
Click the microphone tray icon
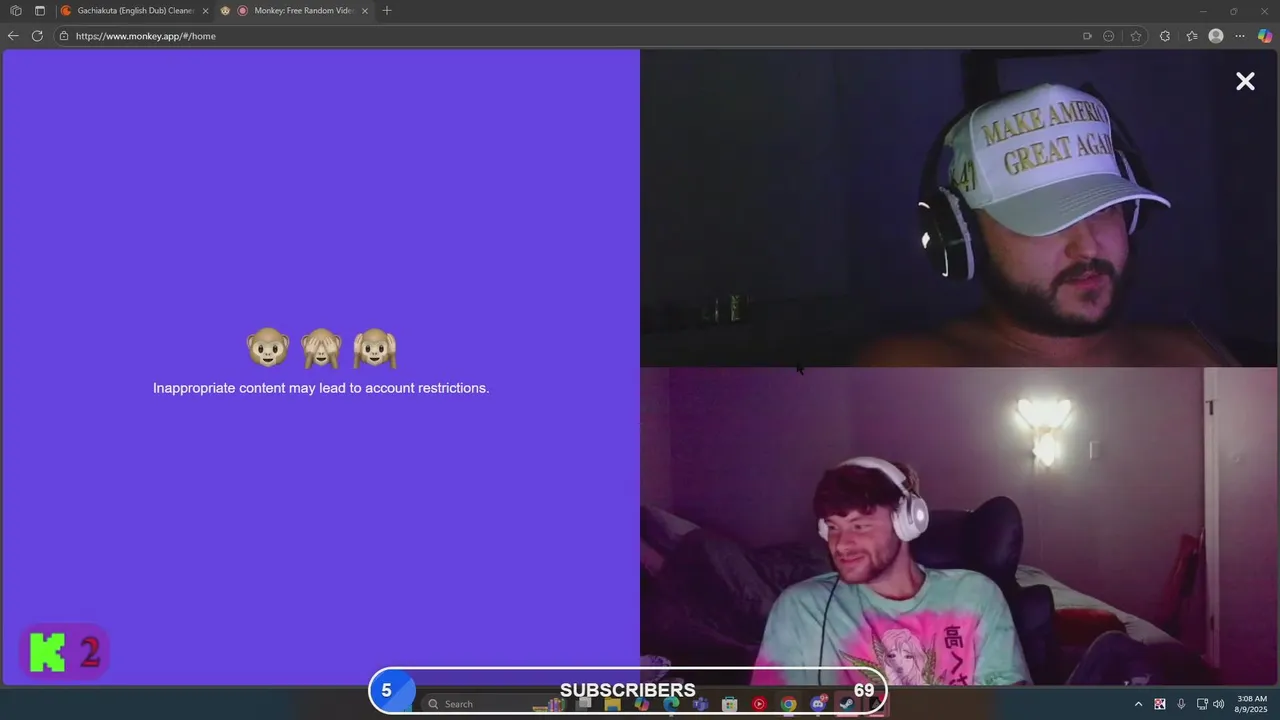pos(1181,704)
